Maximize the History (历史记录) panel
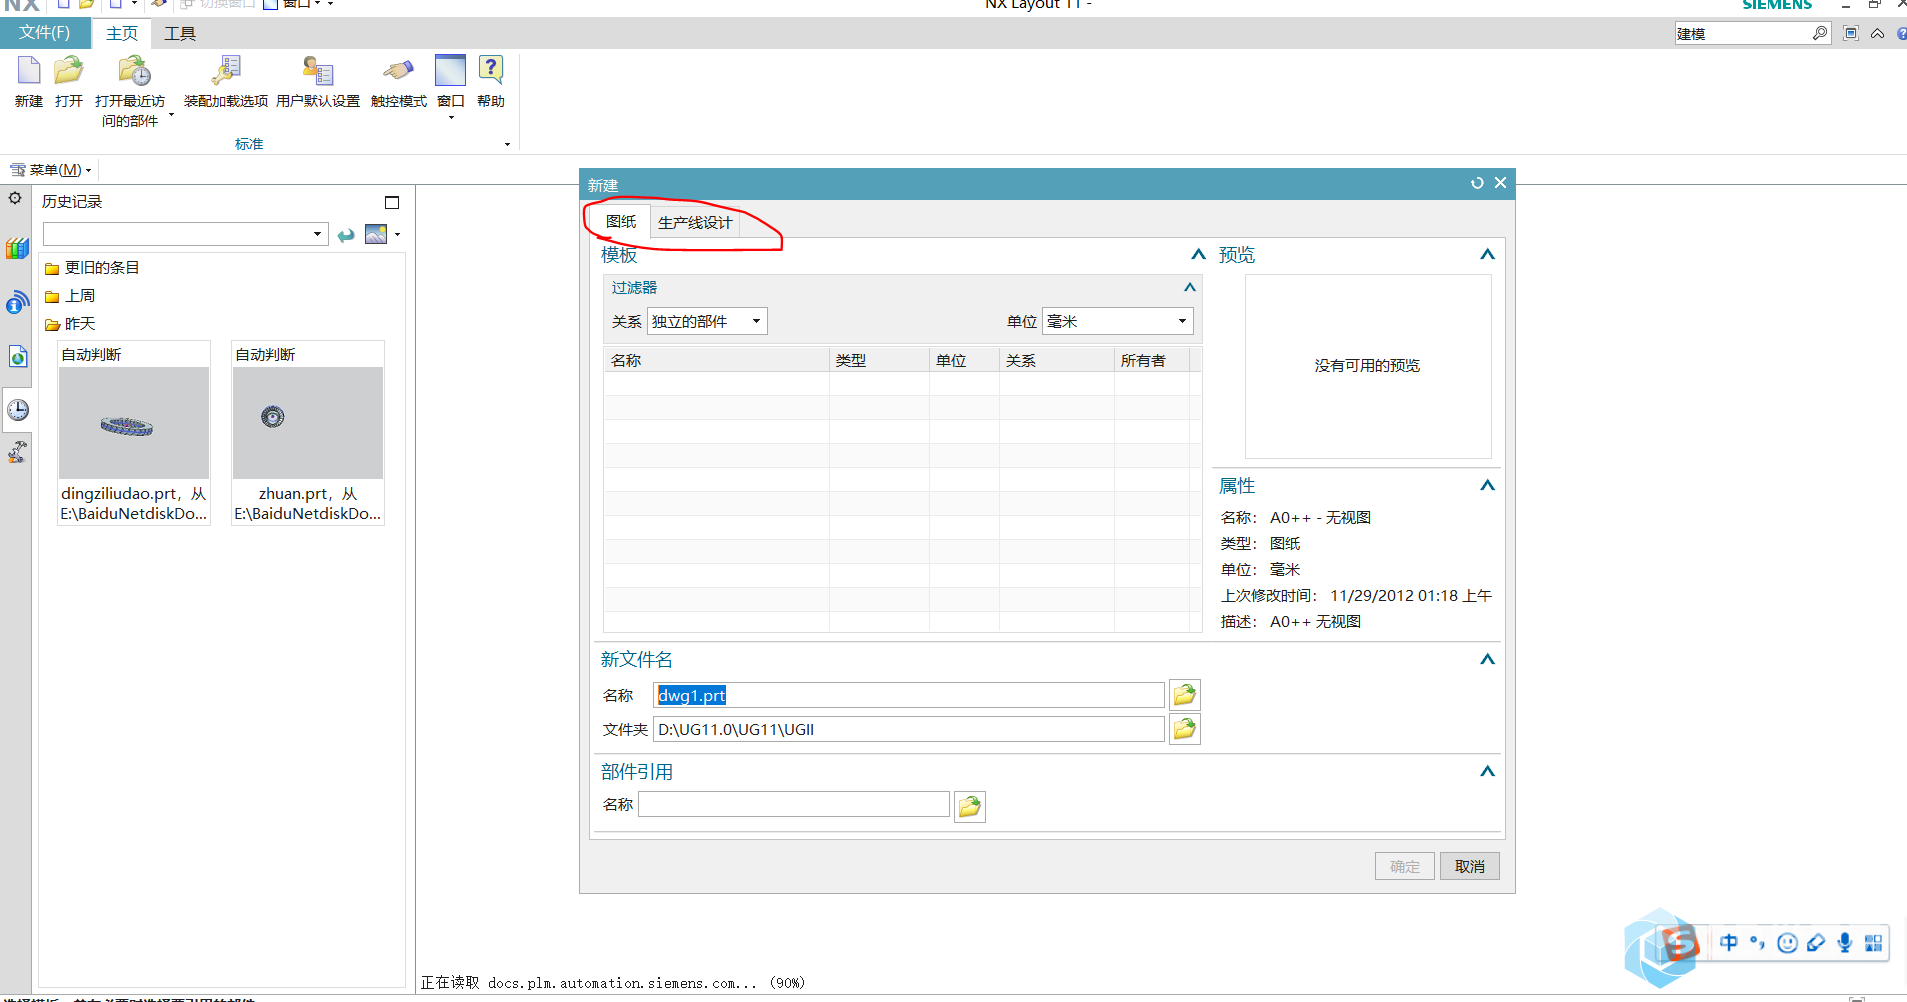The width and height of the screenshot is (1907, 1002). 392,202
